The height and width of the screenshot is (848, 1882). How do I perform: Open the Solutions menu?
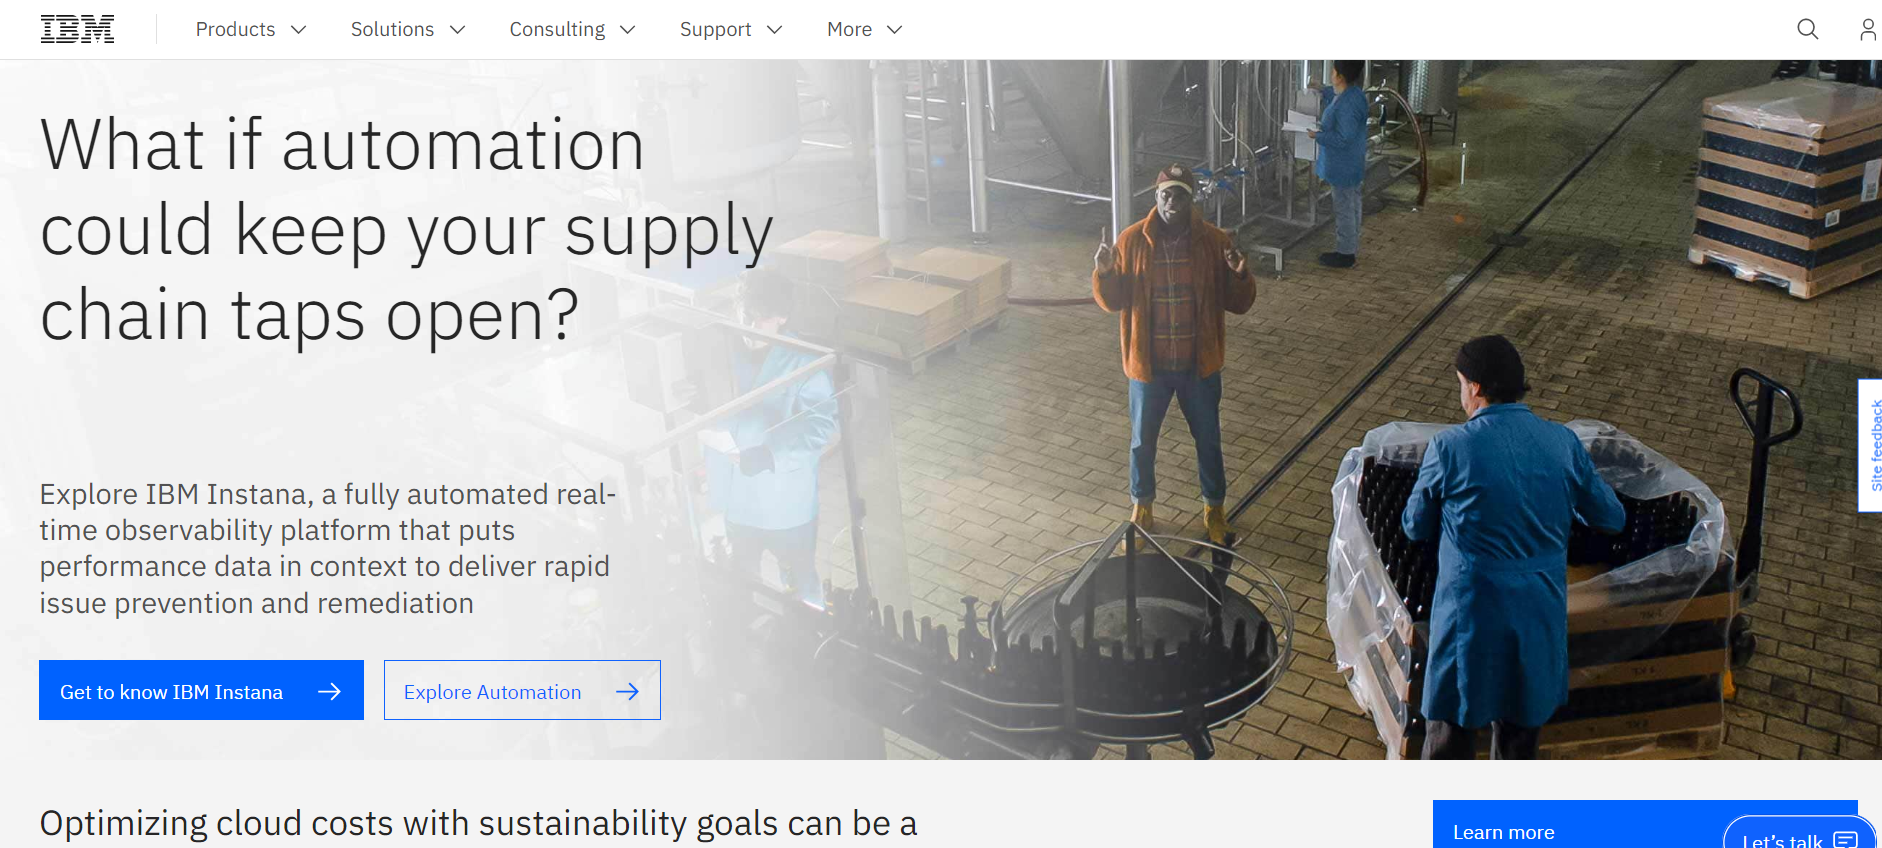pos(392,30)
